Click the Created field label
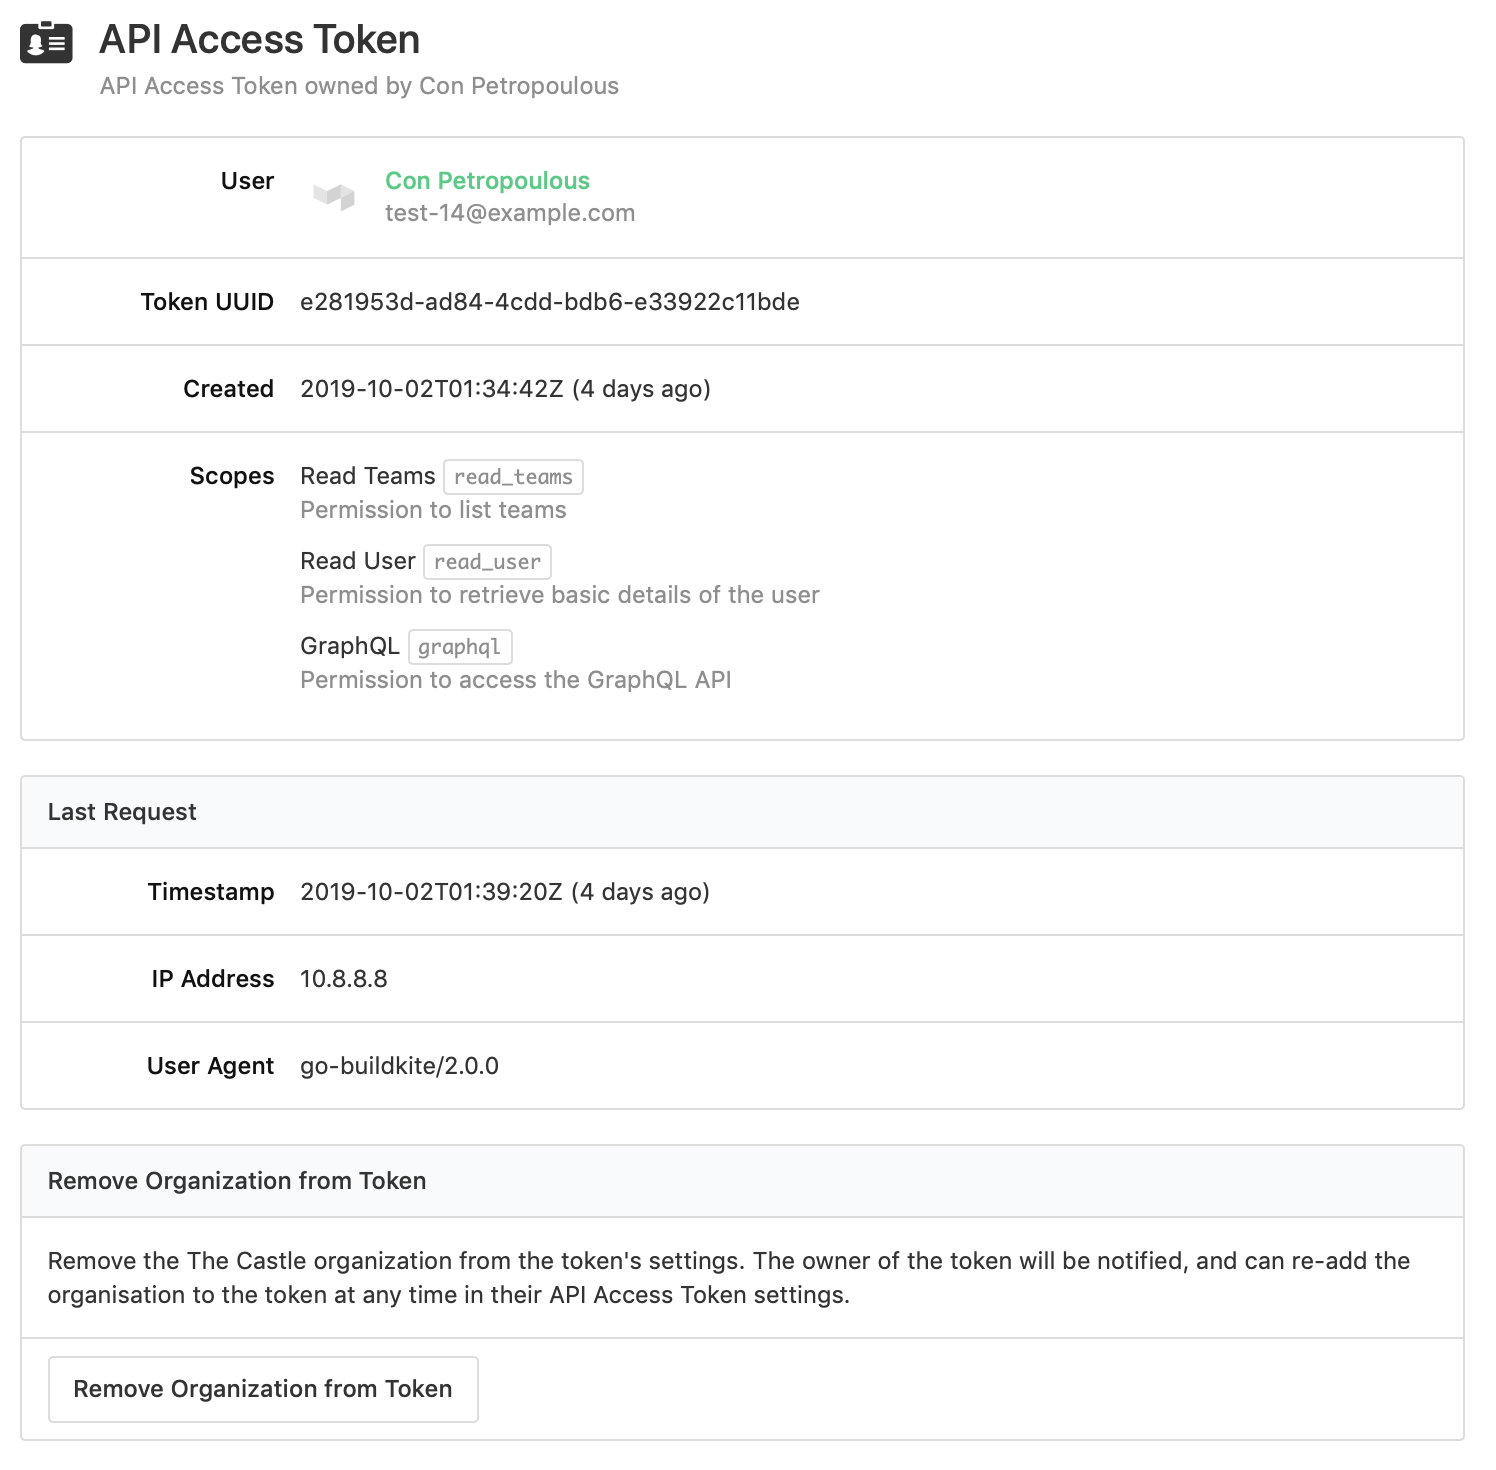1496x1470 pixels. [228, 389]
